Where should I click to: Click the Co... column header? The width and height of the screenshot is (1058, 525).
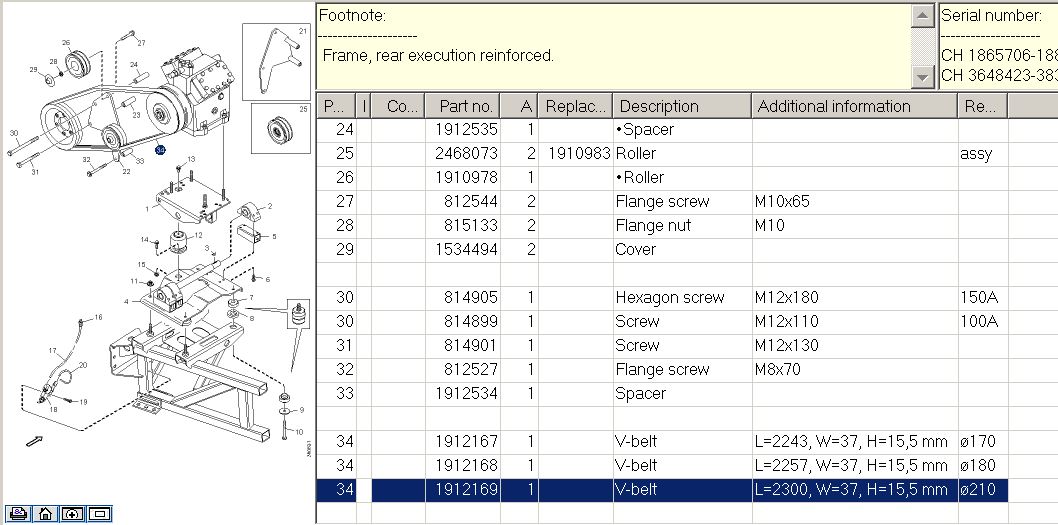click(398, 106)
